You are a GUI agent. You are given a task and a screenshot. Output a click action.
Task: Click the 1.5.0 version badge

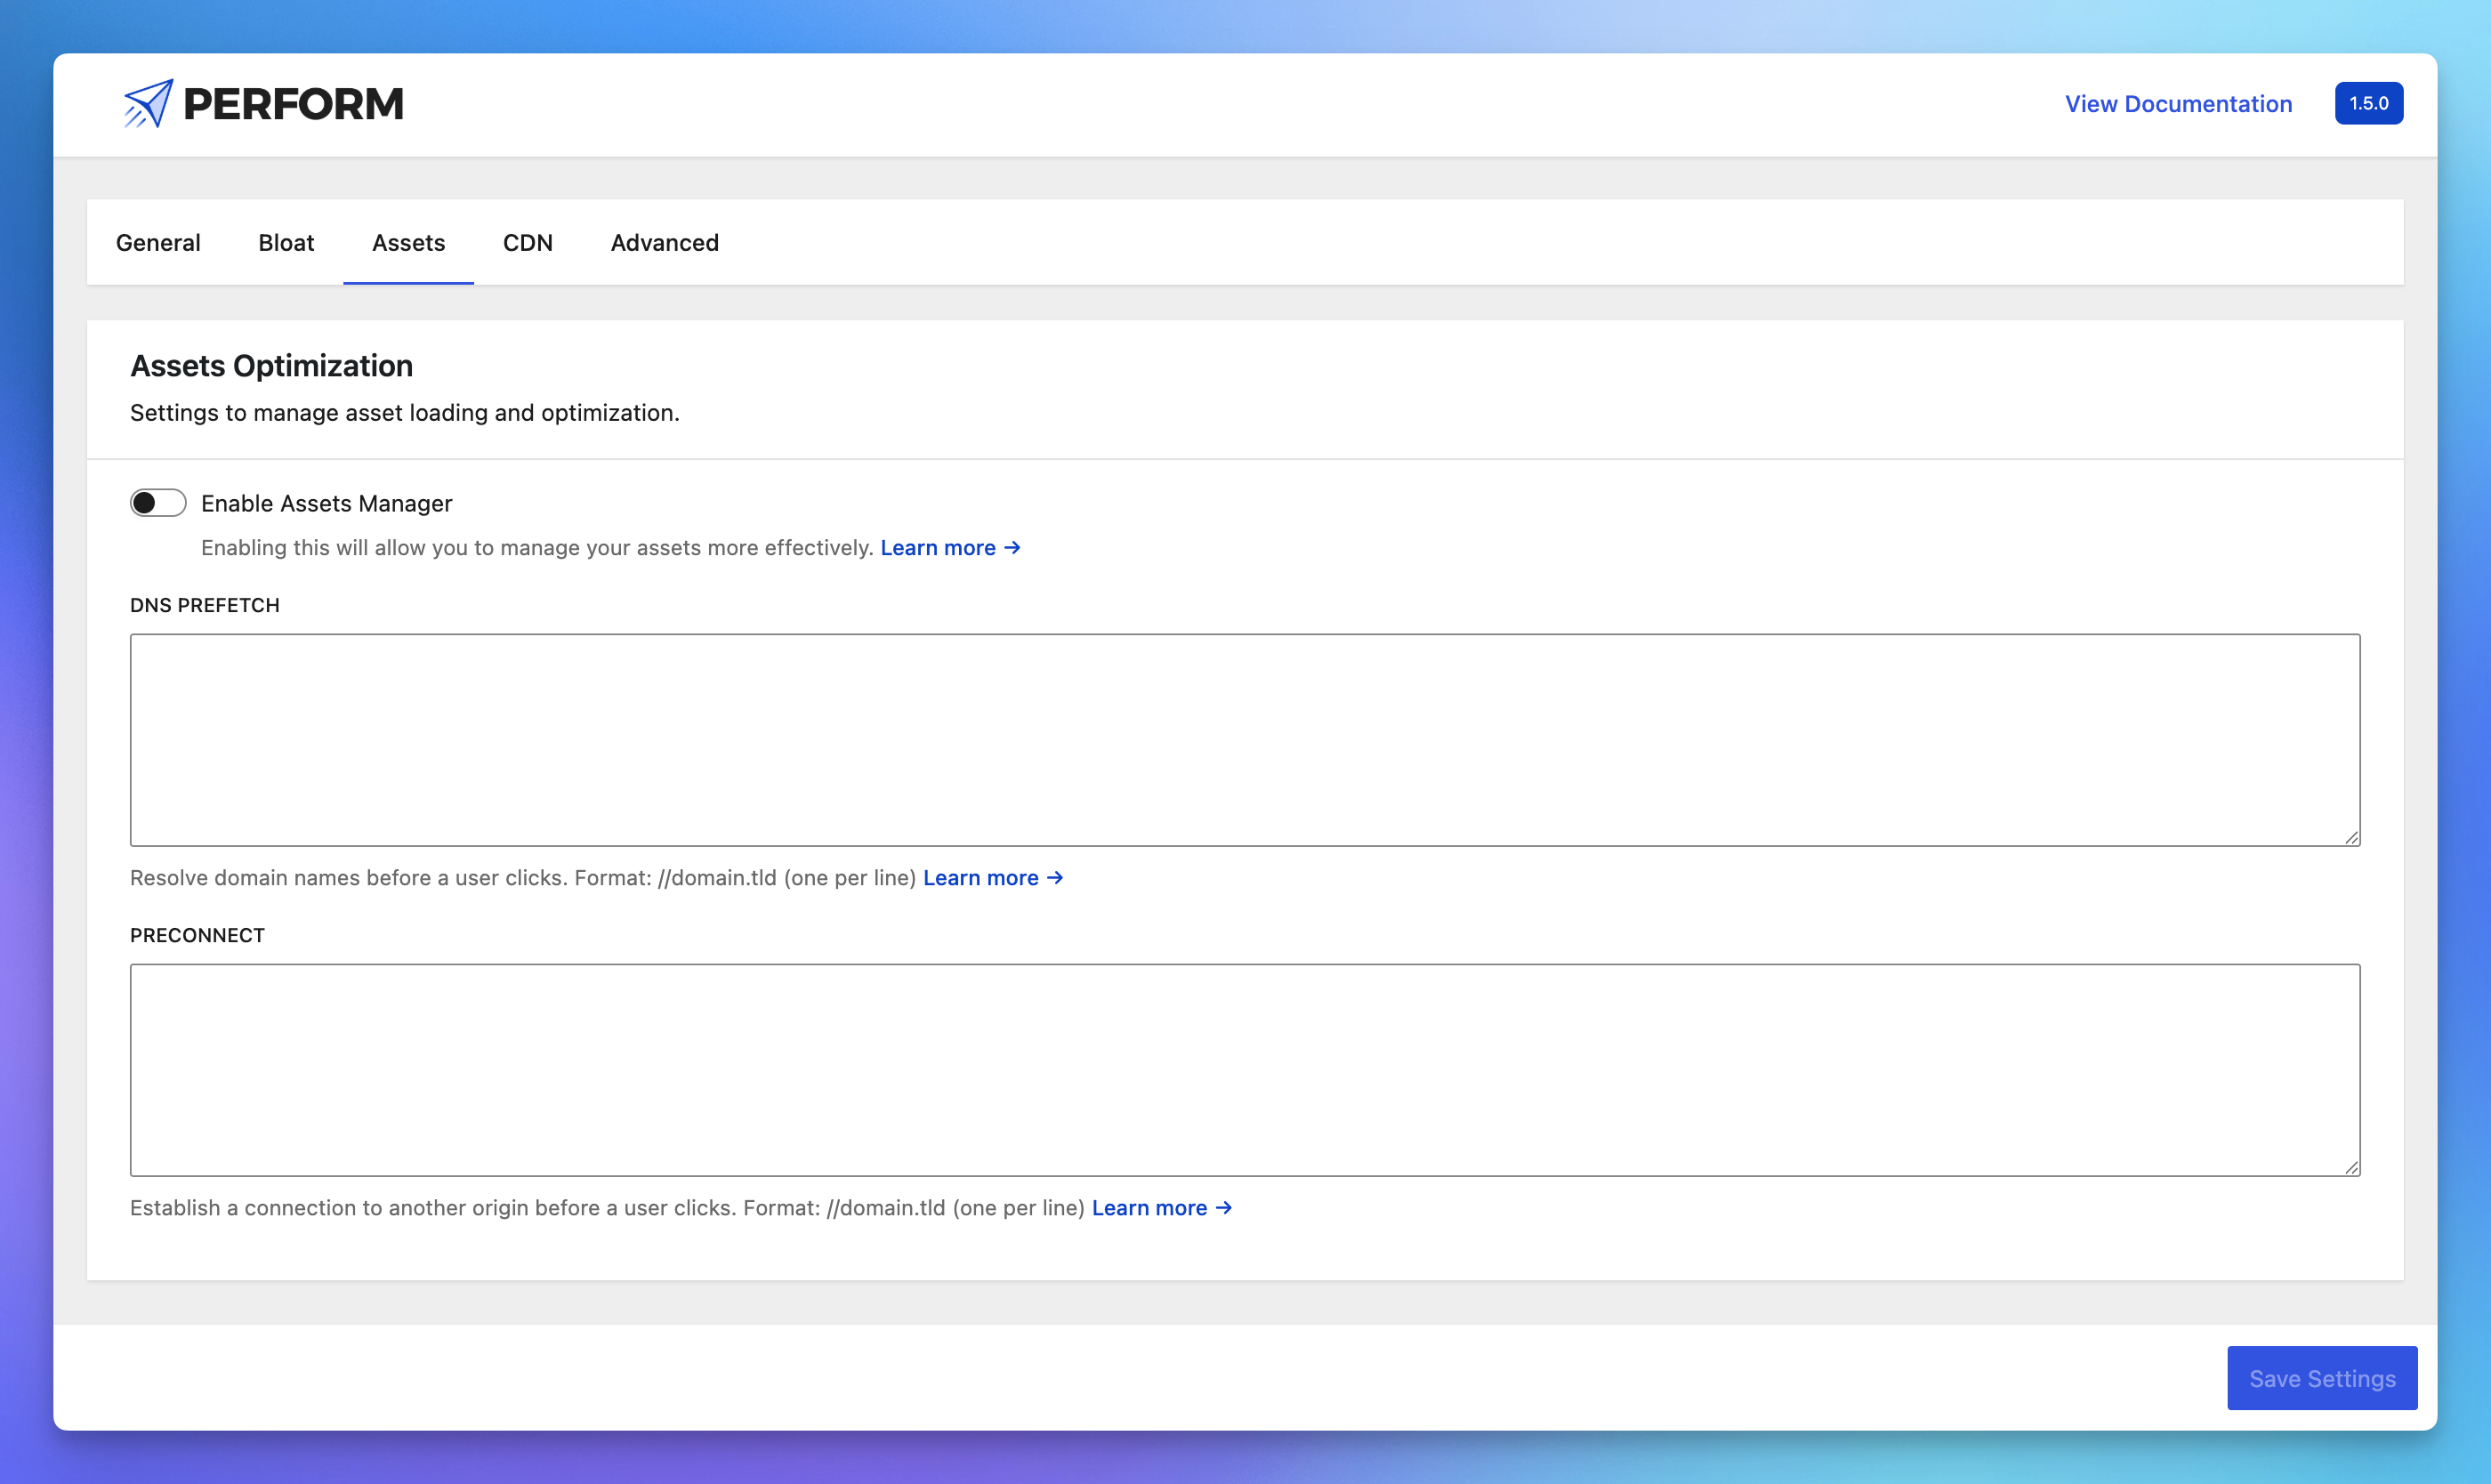2368,104
